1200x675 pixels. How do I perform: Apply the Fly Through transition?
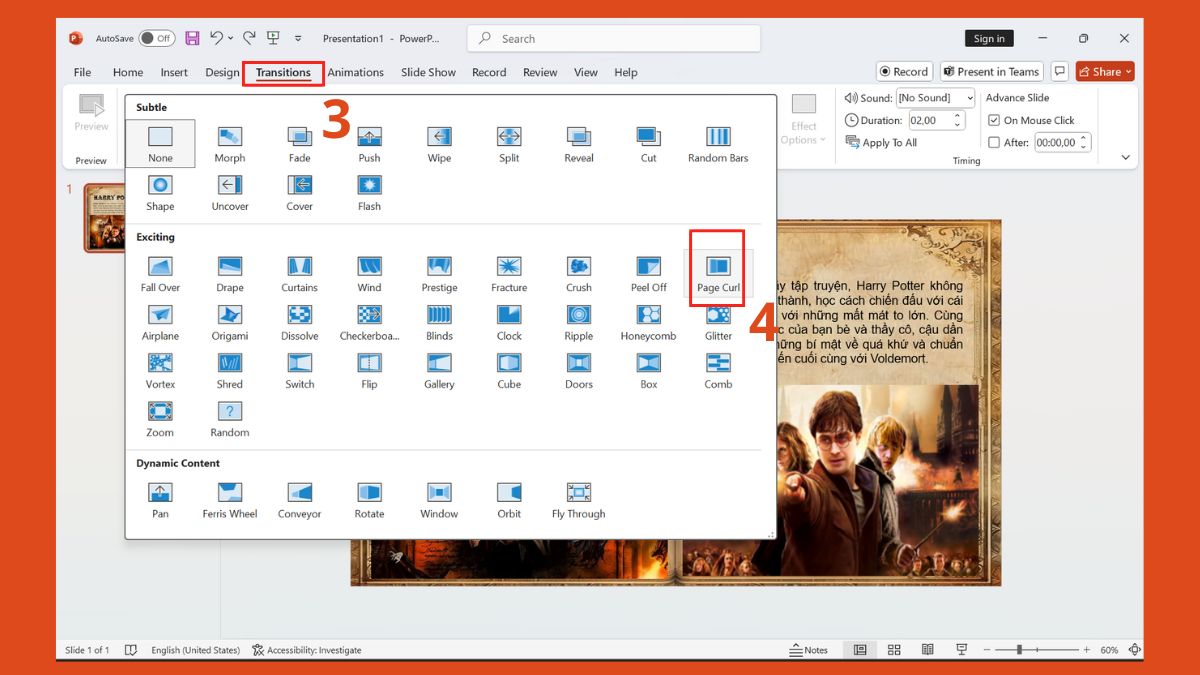[577, 498]
